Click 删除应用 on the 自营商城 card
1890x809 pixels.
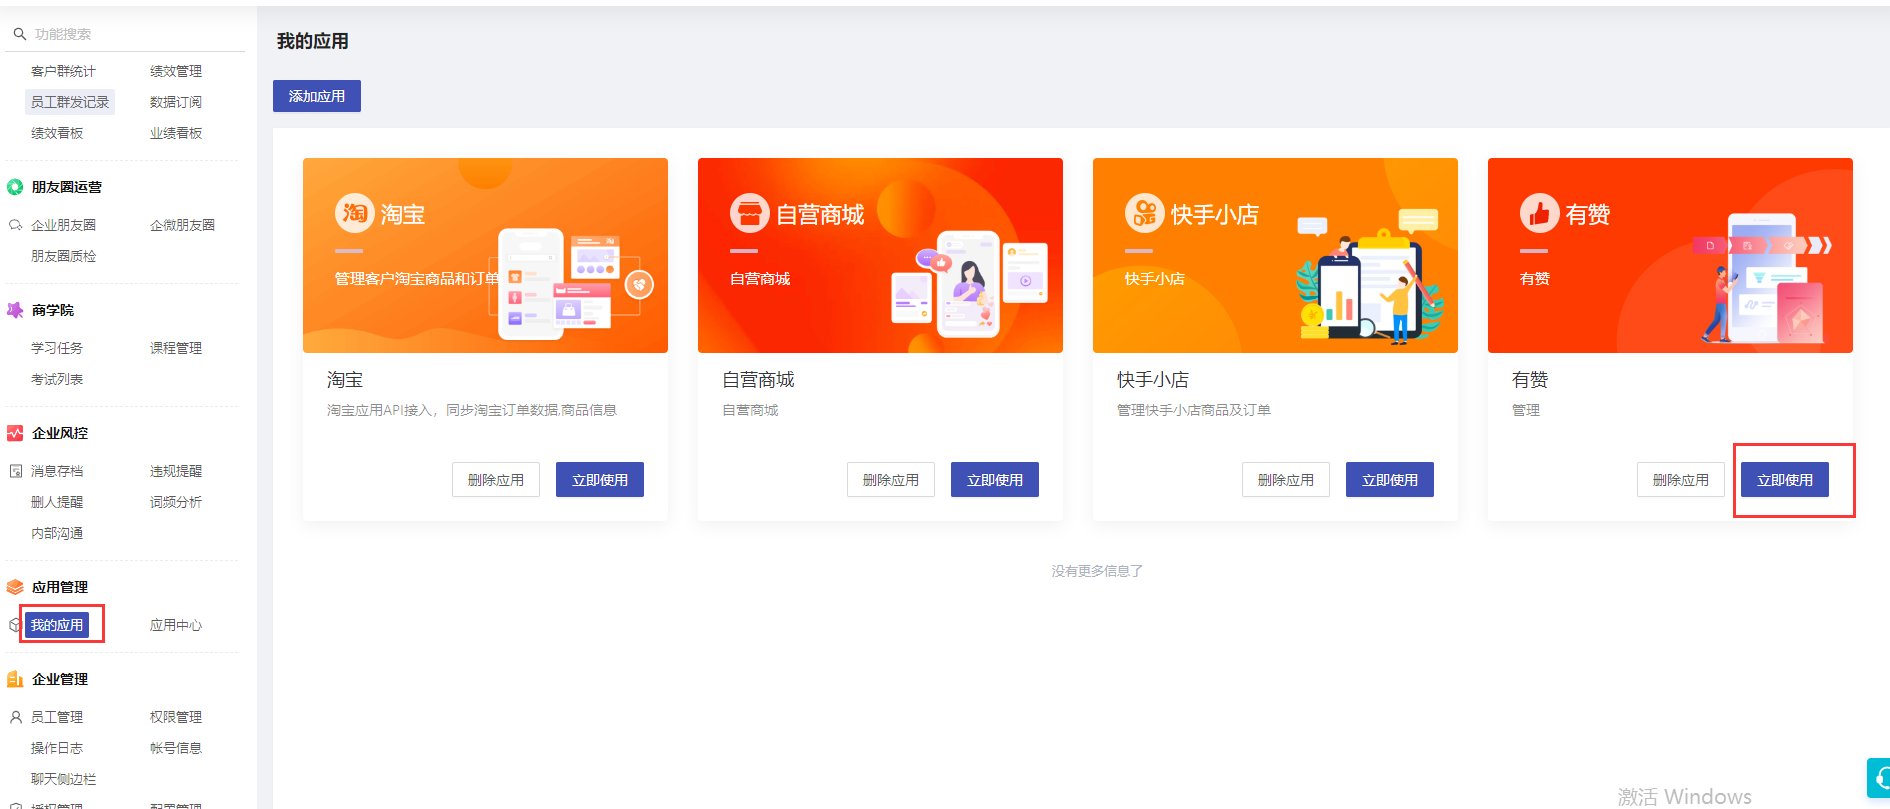click(x=891, y=480)
